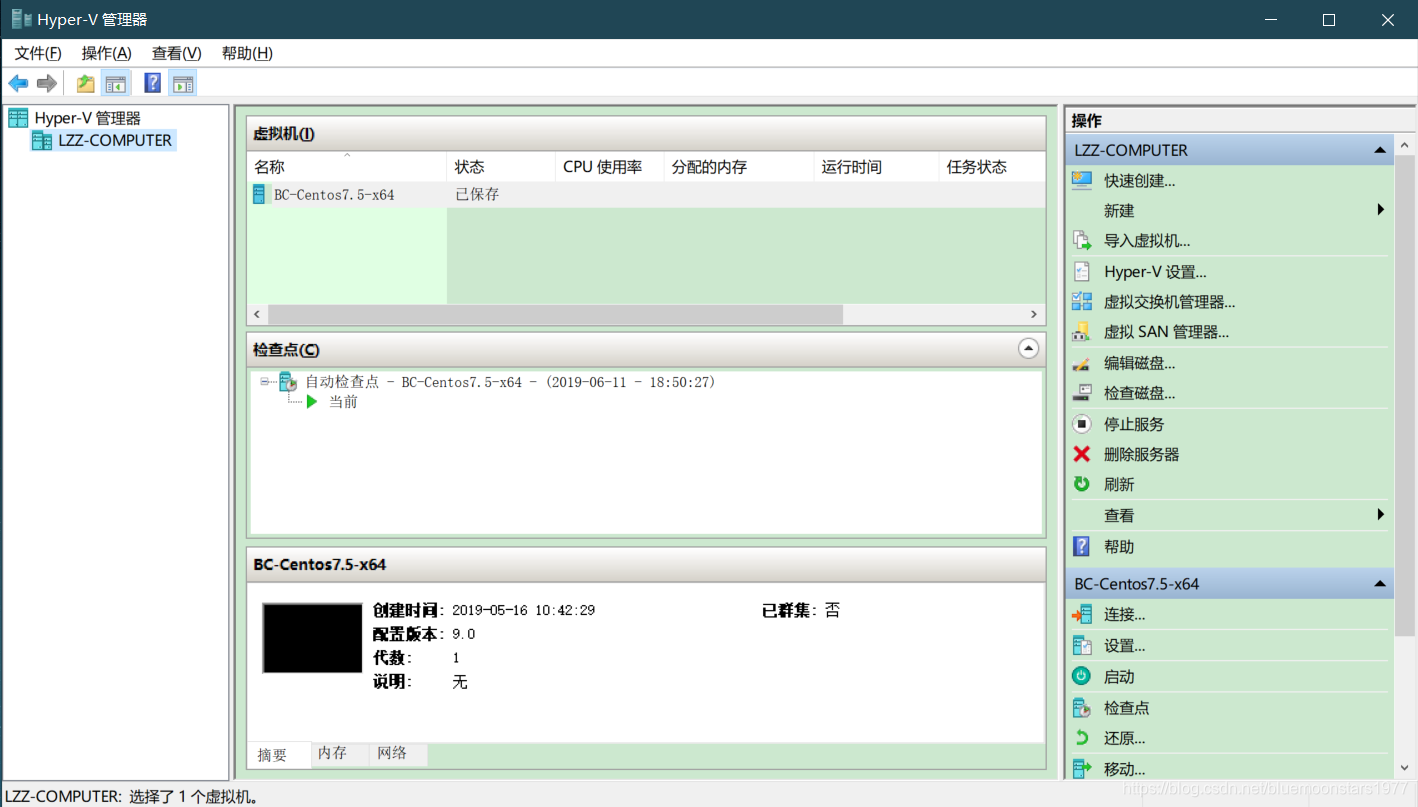Open the 文件(F) menu
The height and width of the screenshot is (807, 1418).
pyautogui.click(x=38, y=53)
